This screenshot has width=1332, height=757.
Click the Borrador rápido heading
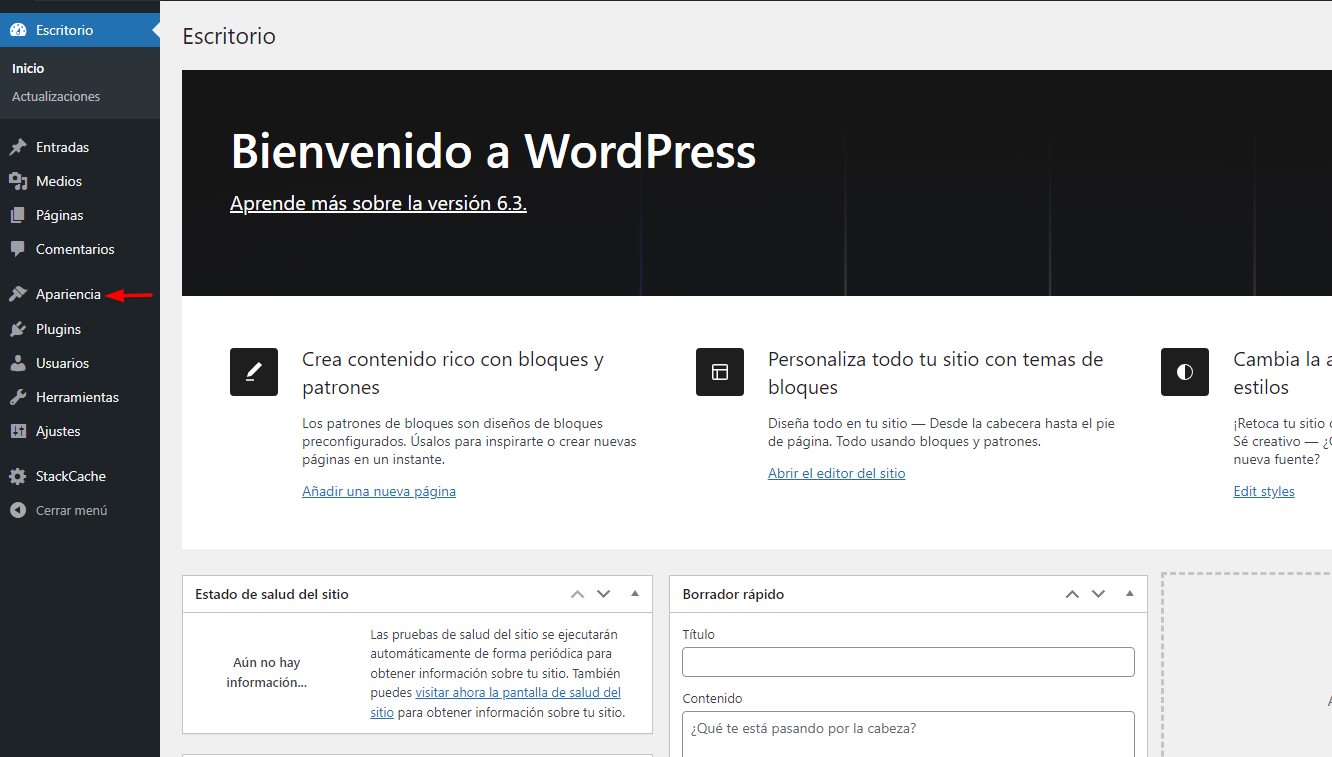(733, 594)
